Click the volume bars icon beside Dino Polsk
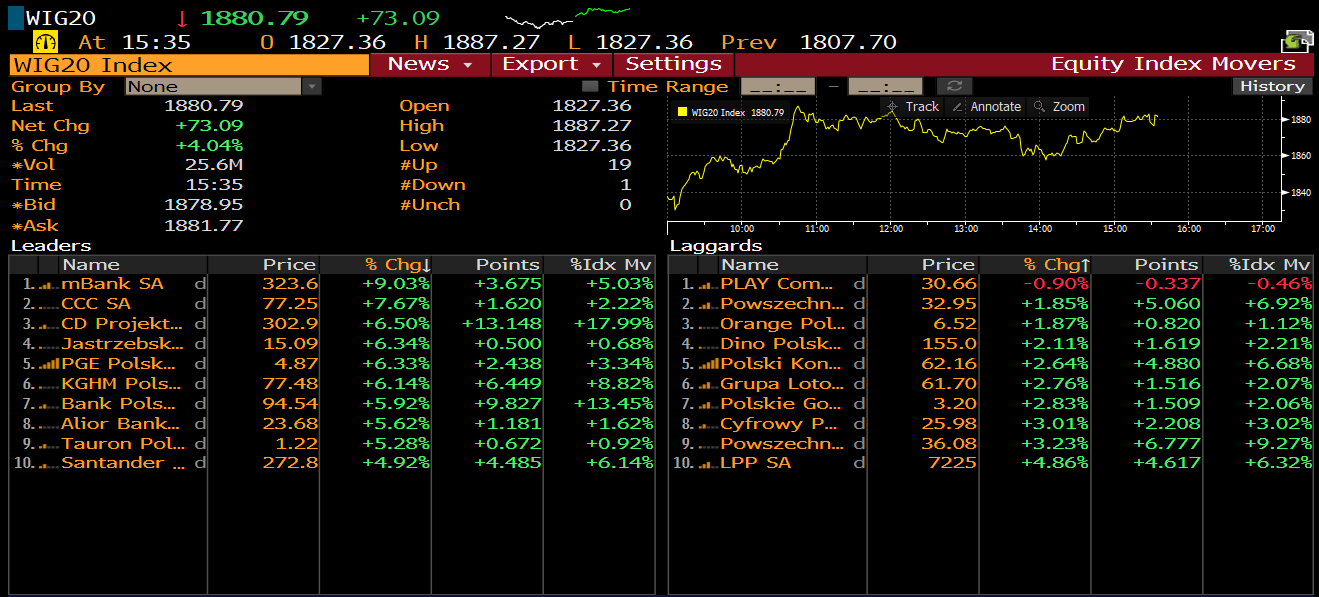 pos(709,345)
